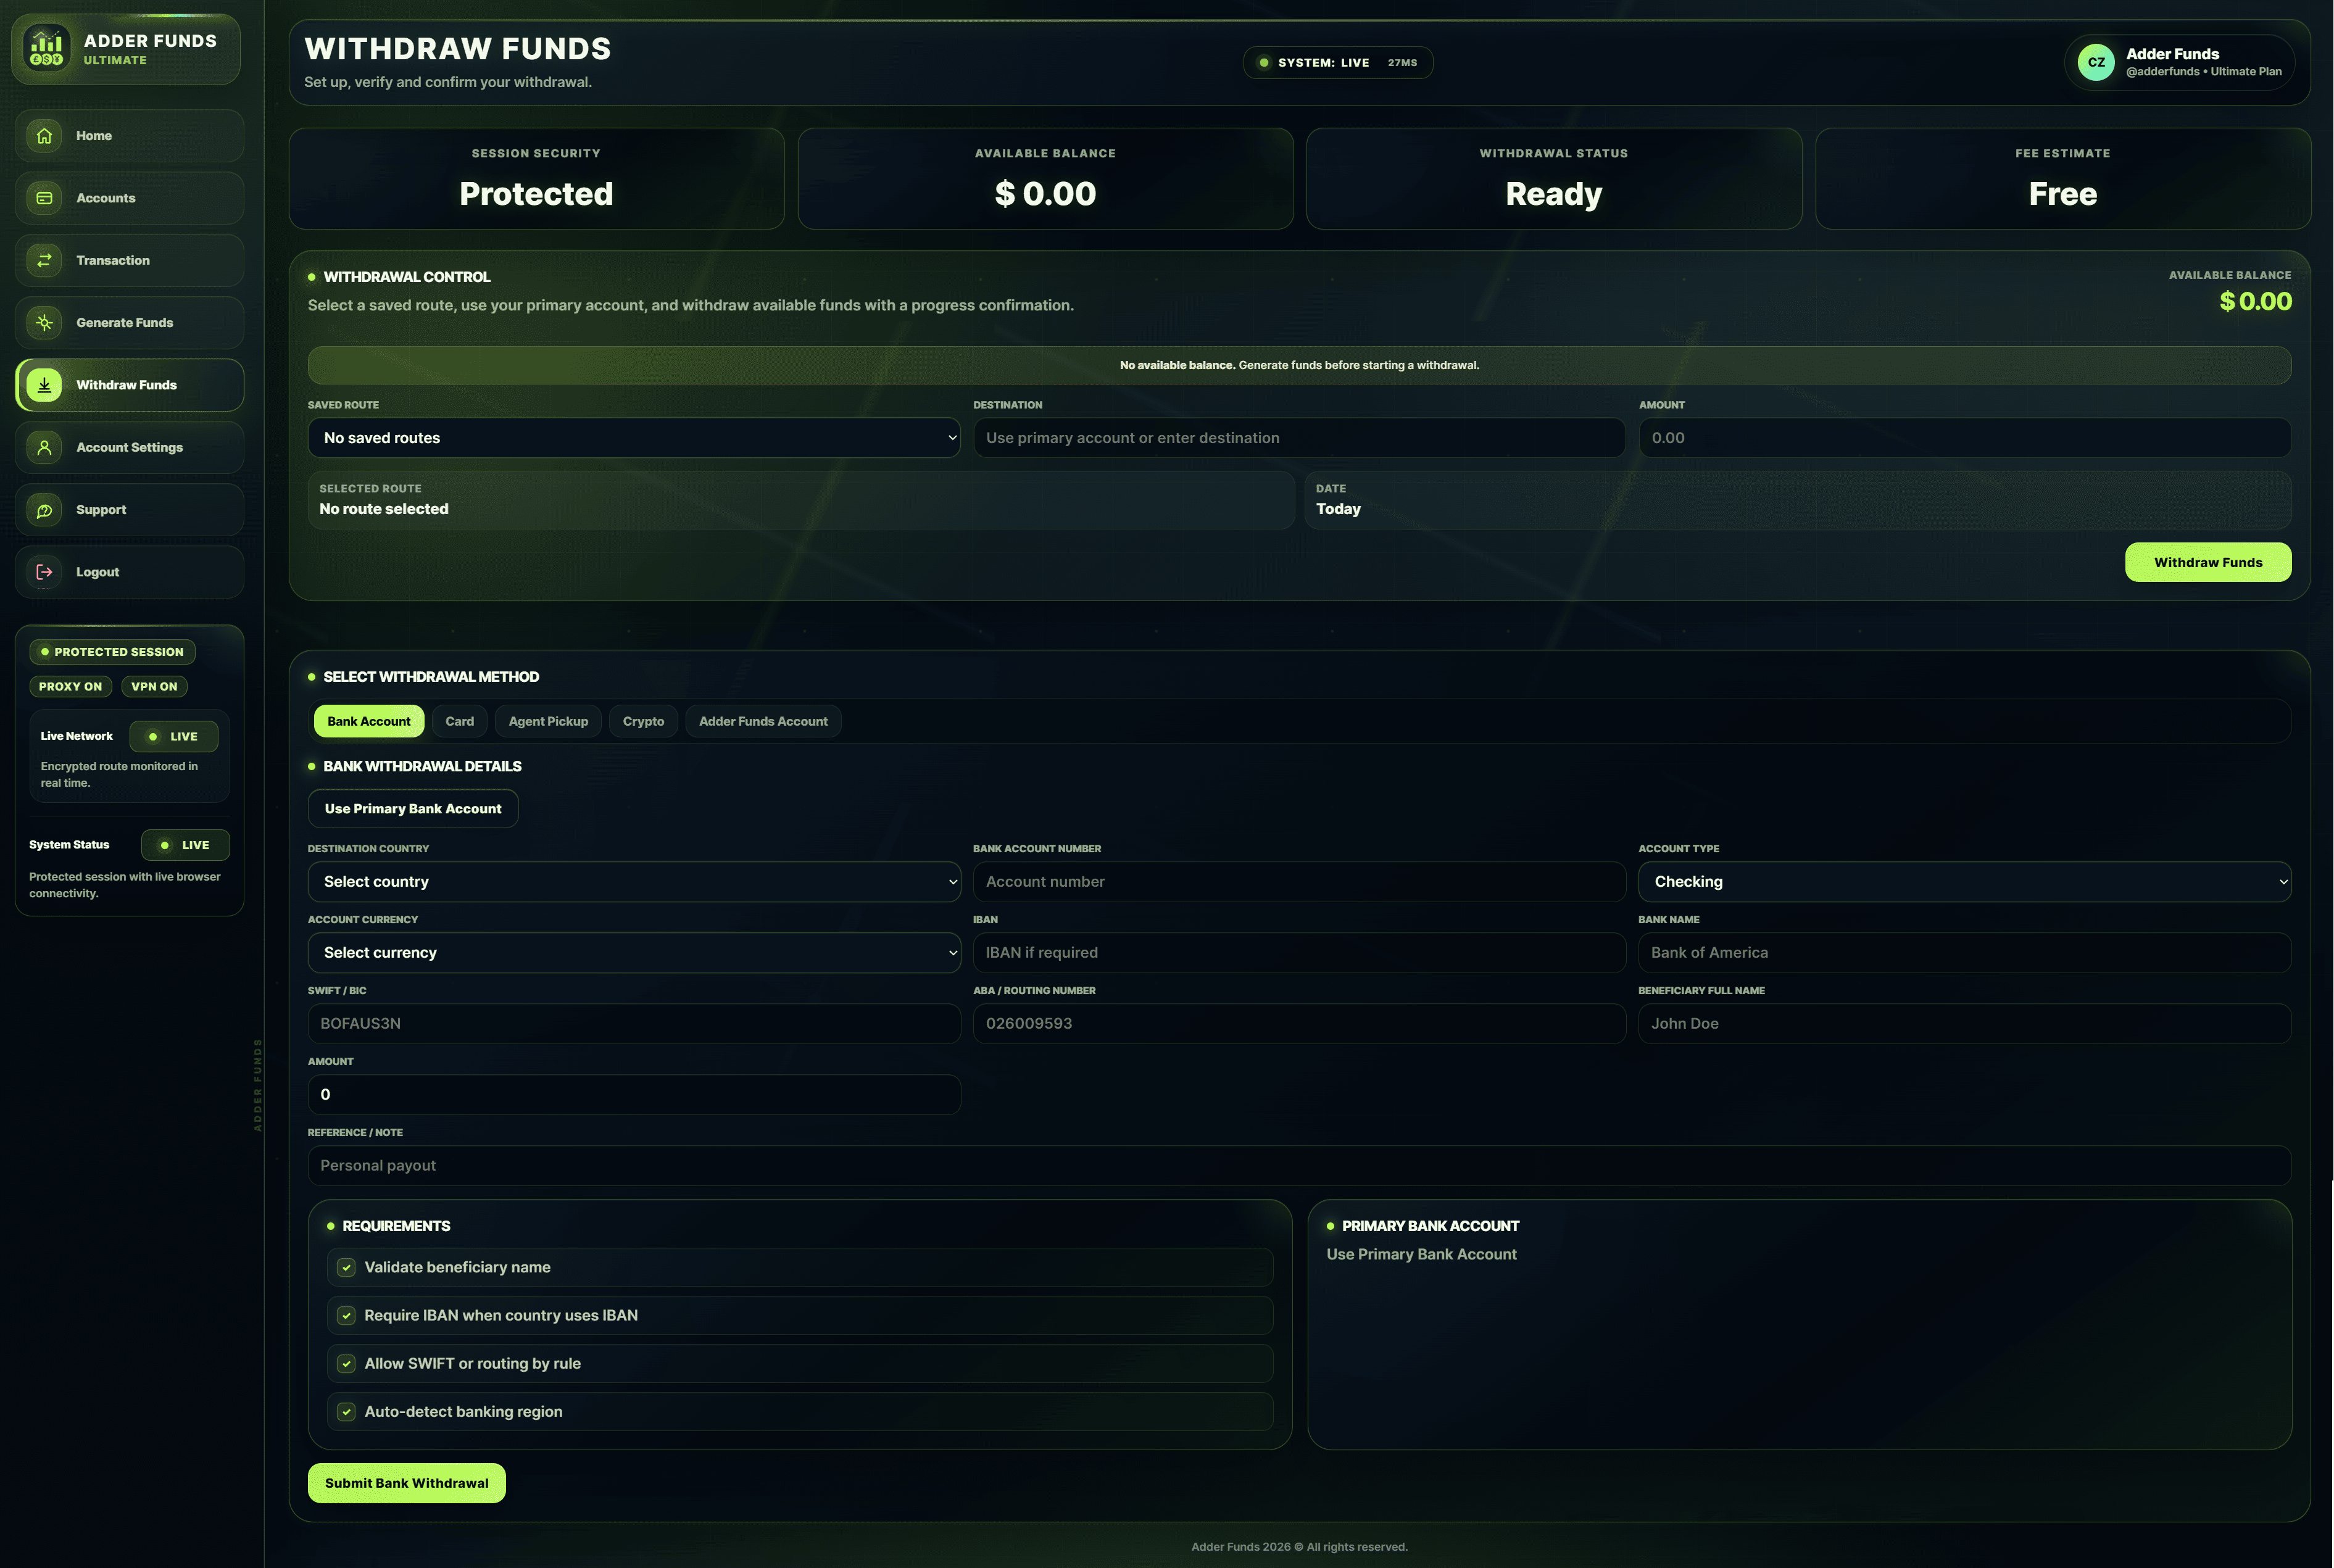
Task: Switch to the Card method tab
Action: click(x=460, y=721)
